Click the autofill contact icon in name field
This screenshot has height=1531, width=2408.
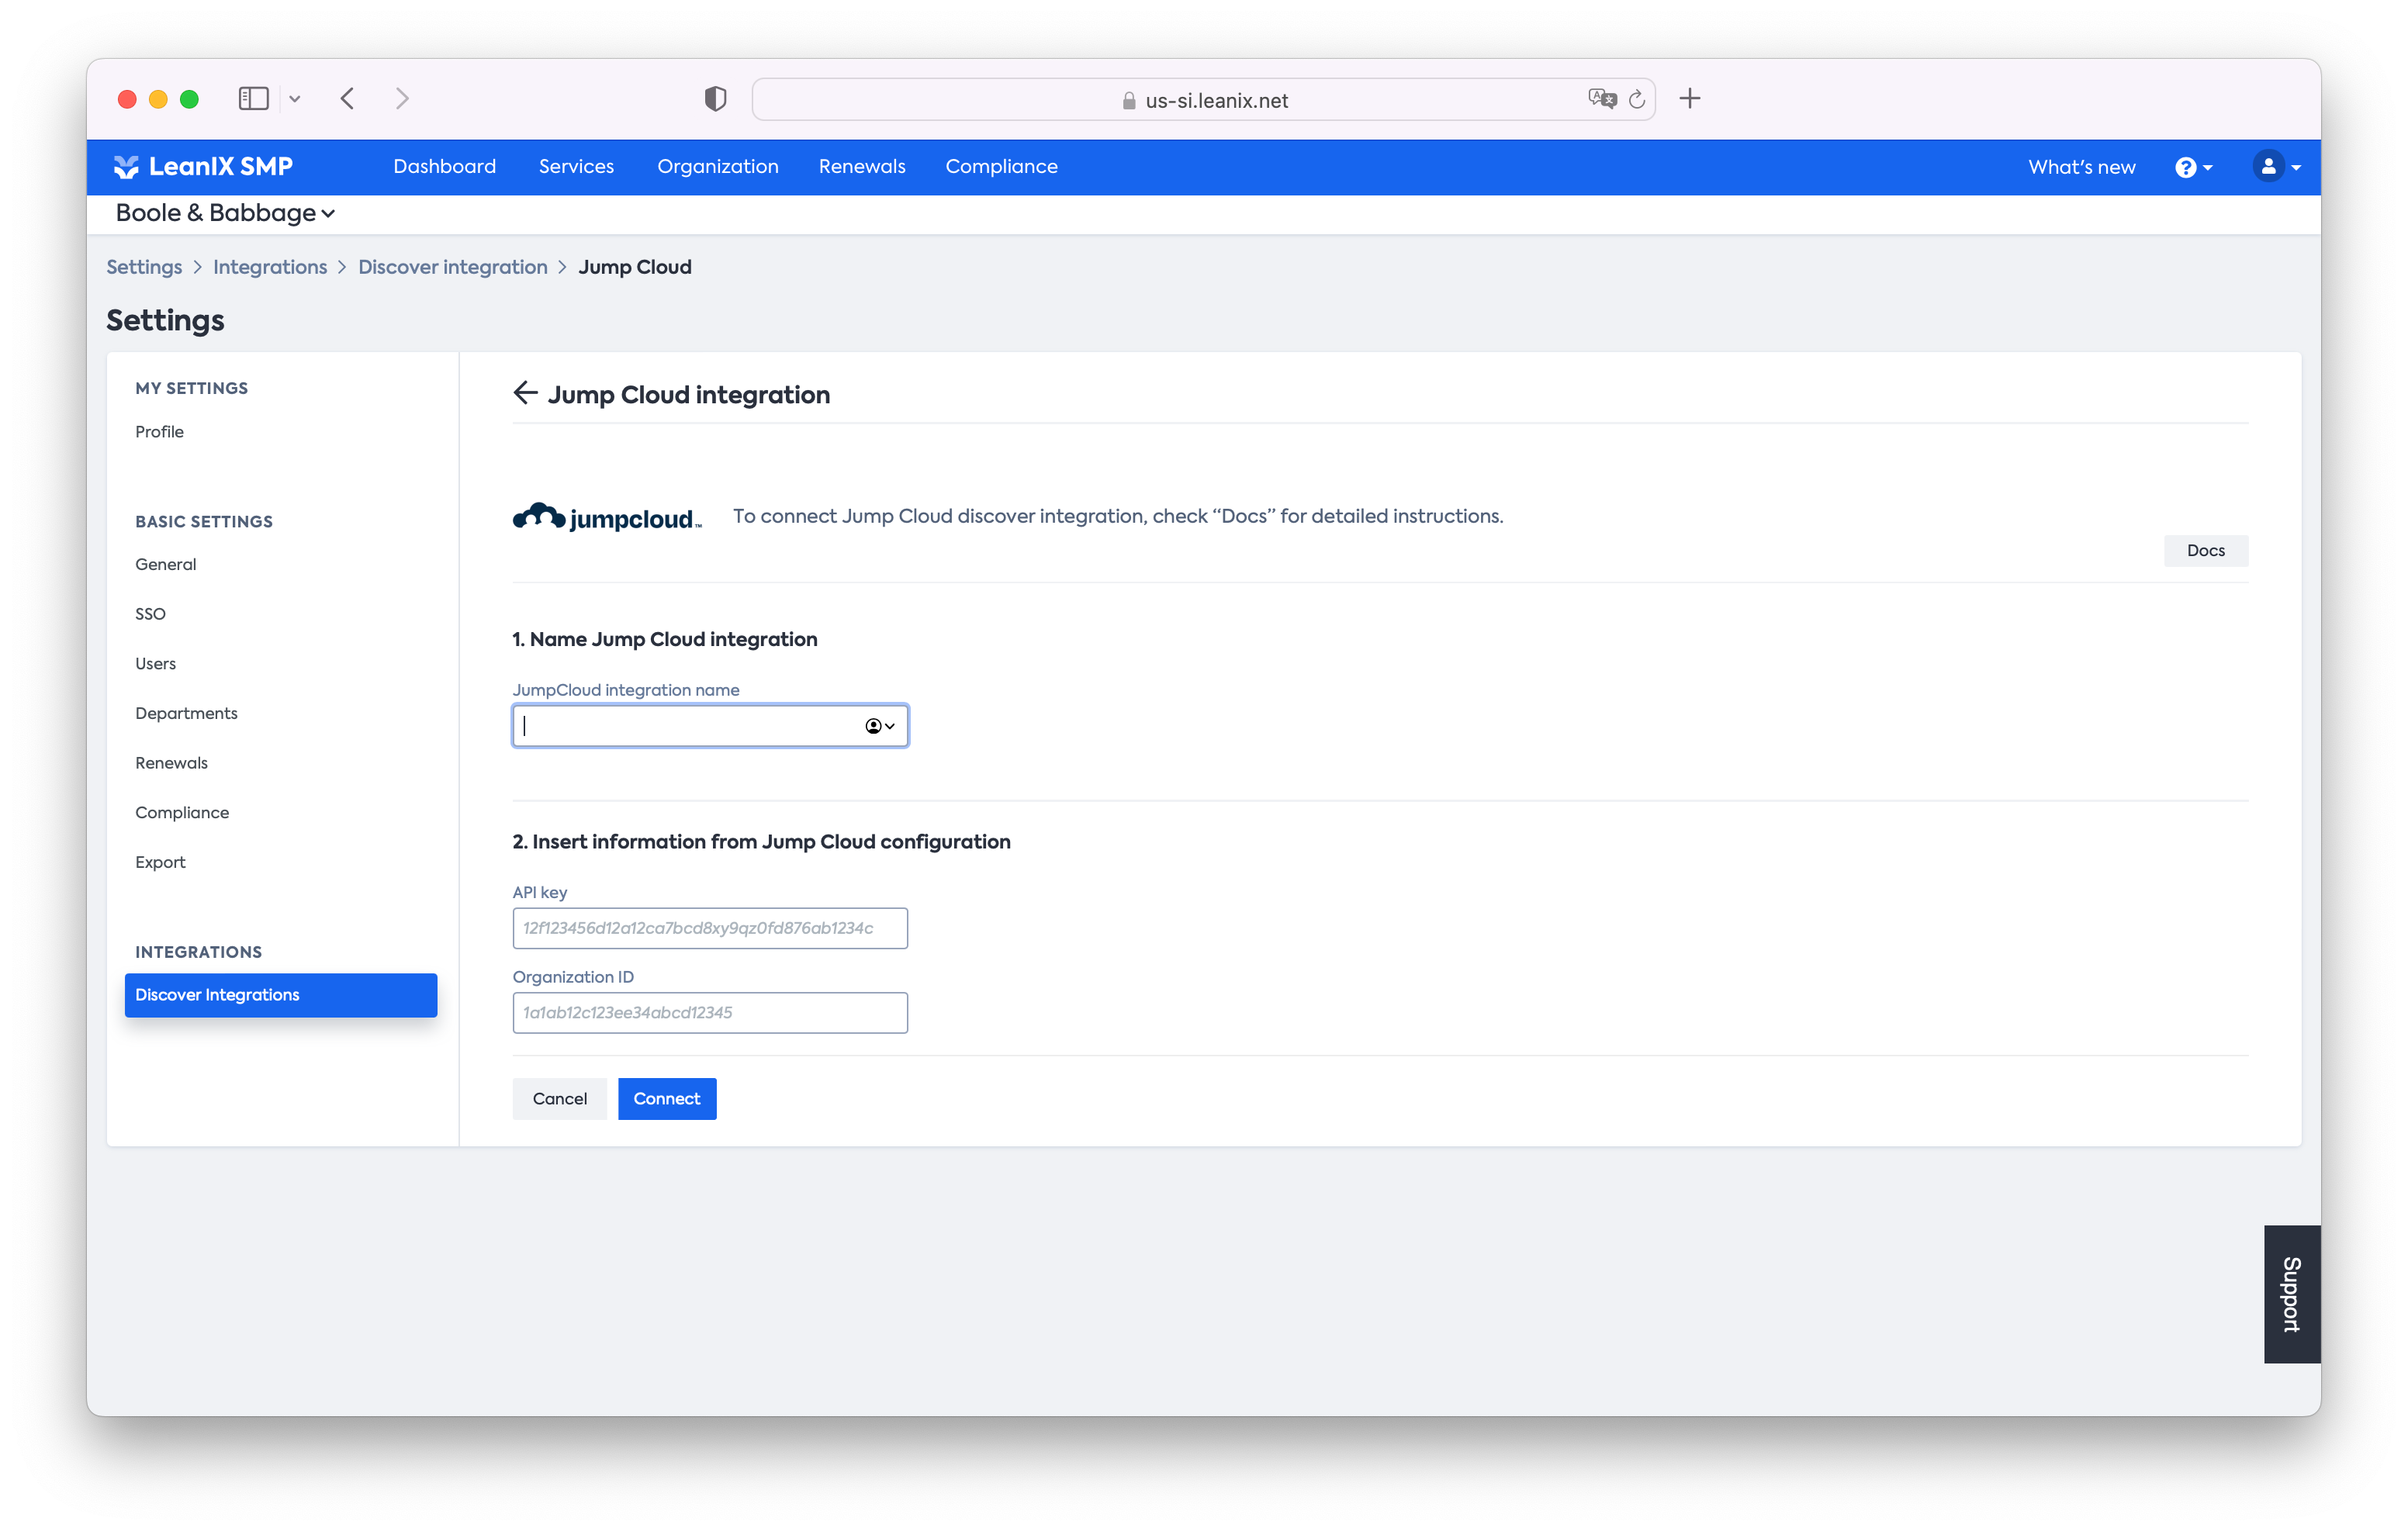[x=879, y=726]
